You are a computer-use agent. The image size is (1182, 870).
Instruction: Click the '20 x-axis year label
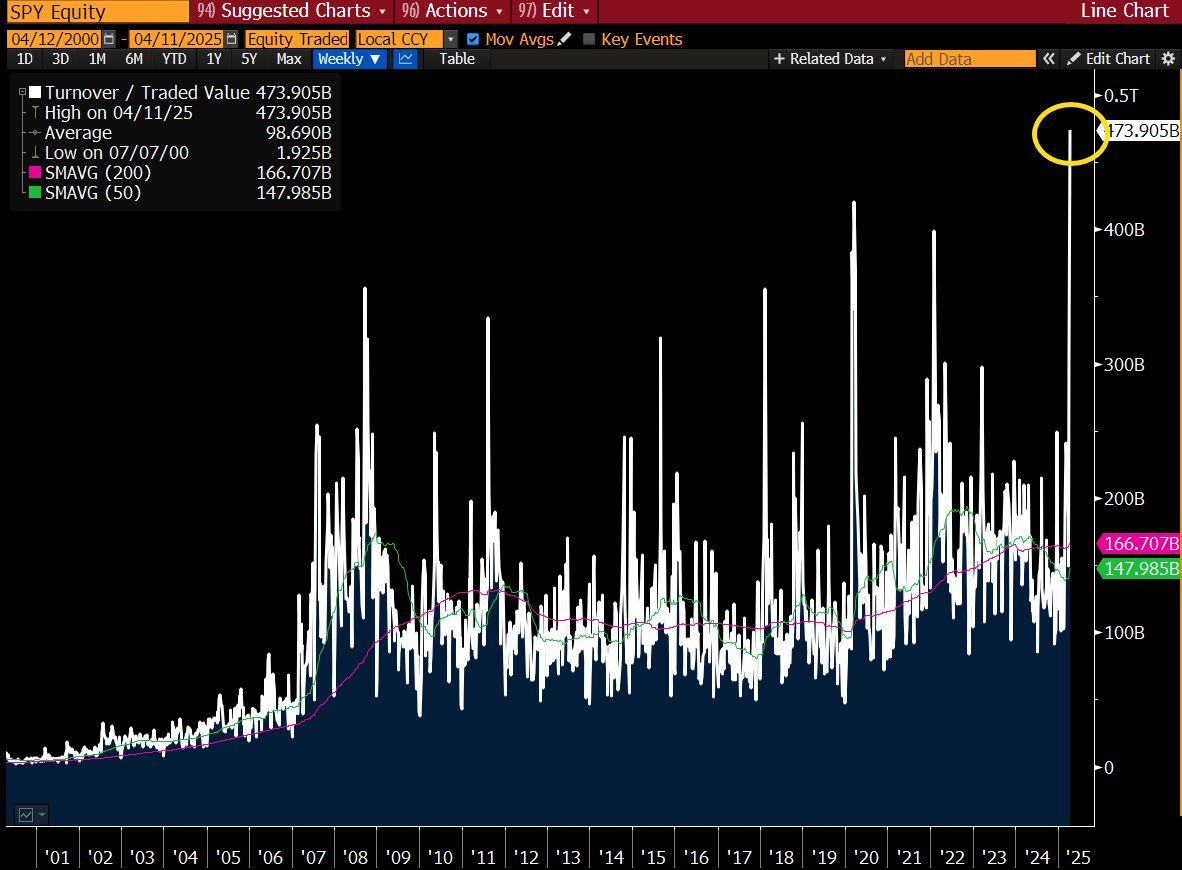click(x=866, y=857)
